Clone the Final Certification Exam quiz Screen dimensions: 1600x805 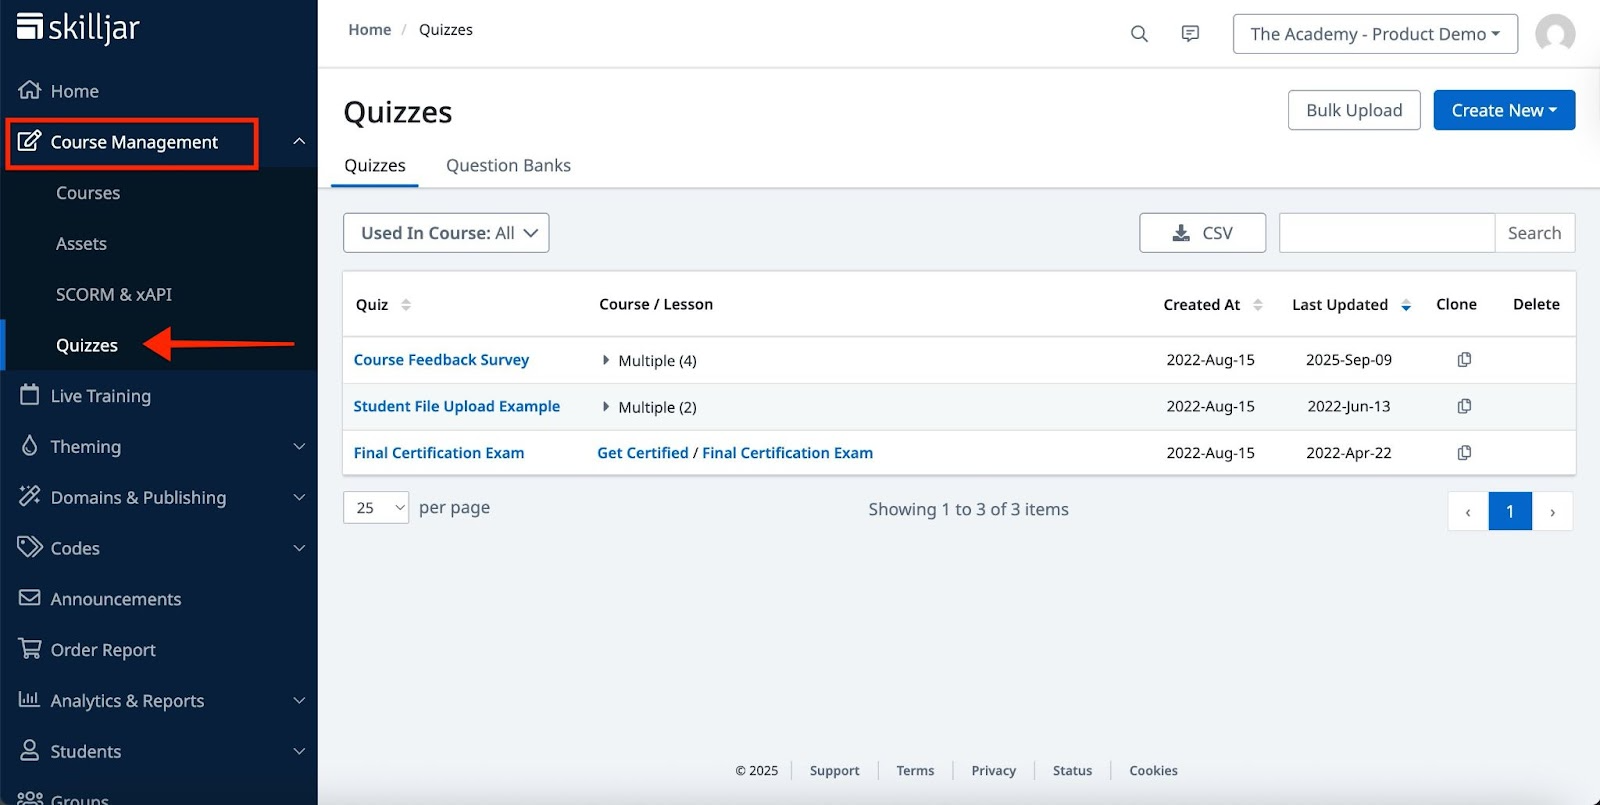click(1464, 453)
